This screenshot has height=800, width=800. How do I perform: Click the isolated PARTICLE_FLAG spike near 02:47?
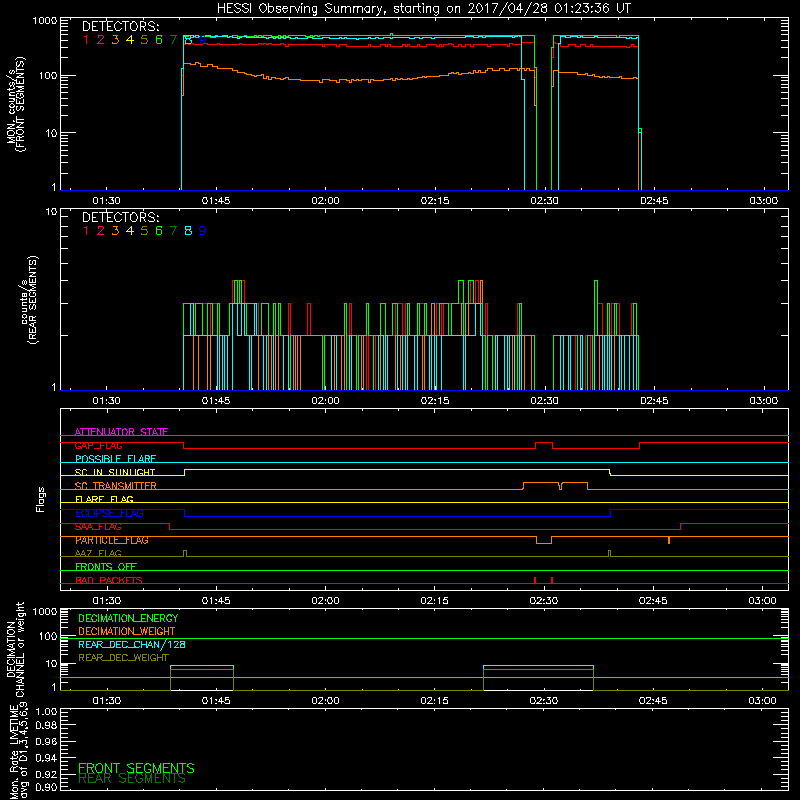[x=669, y=540]
